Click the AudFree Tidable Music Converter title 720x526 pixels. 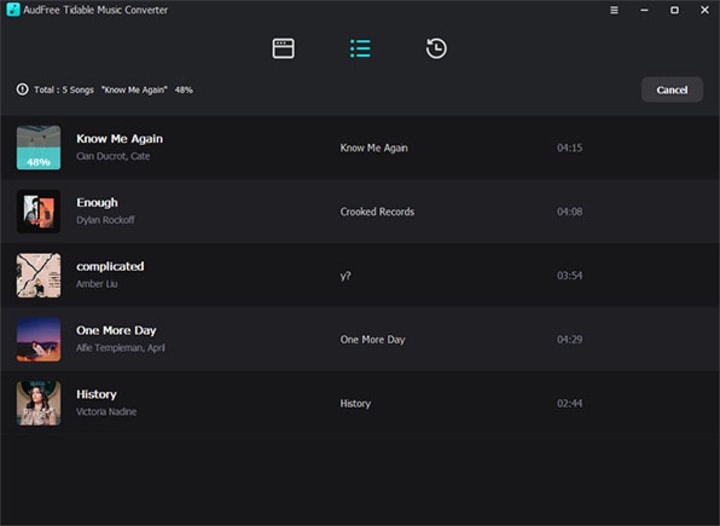[x=96, y=10]
